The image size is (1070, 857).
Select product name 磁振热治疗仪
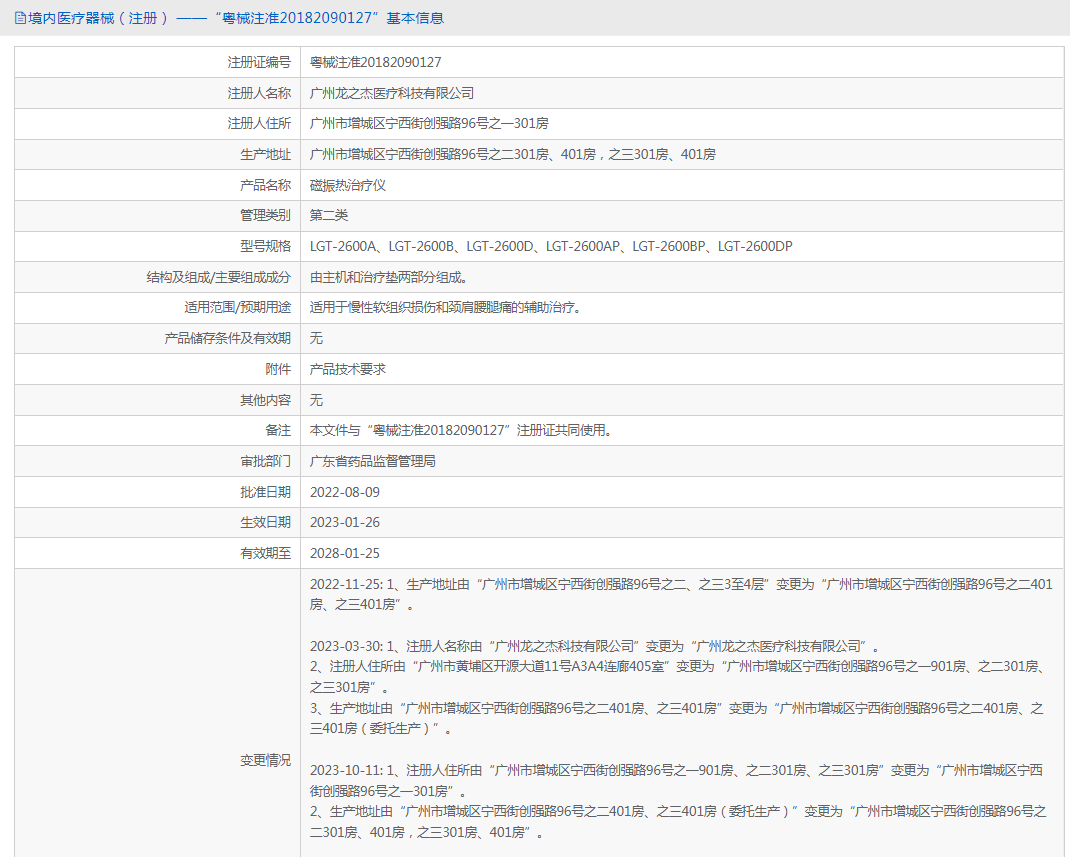tap(348, 185)
